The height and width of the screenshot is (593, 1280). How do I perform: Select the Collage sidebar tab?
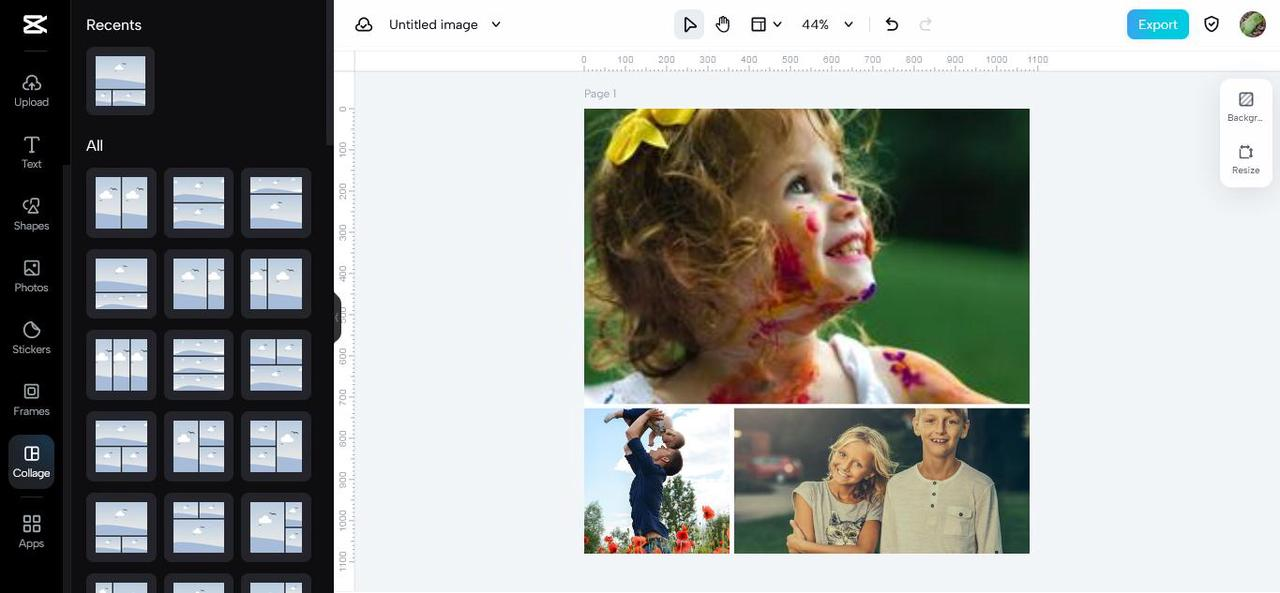(31, 462)
